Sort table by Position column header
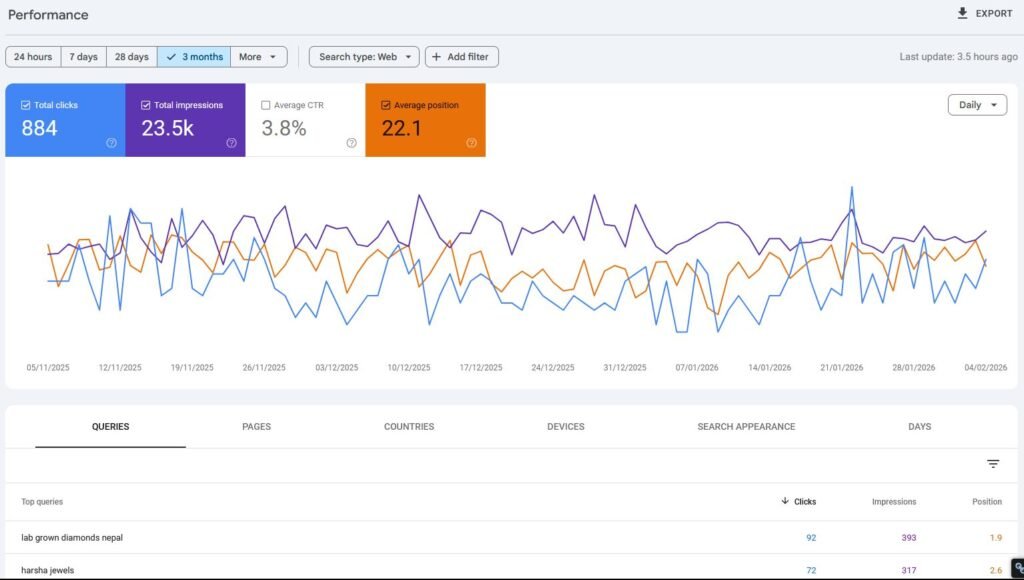This screenshot has width=1024, height=580. tap(987, 502)
